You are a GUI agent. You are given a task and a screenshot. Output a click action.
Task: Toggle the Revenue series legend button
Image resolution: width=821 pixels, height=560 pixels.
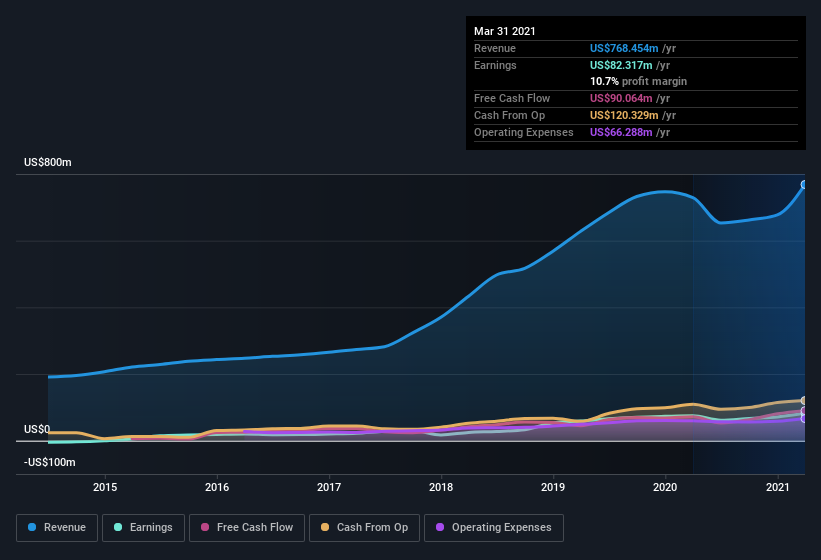[57, 528]
